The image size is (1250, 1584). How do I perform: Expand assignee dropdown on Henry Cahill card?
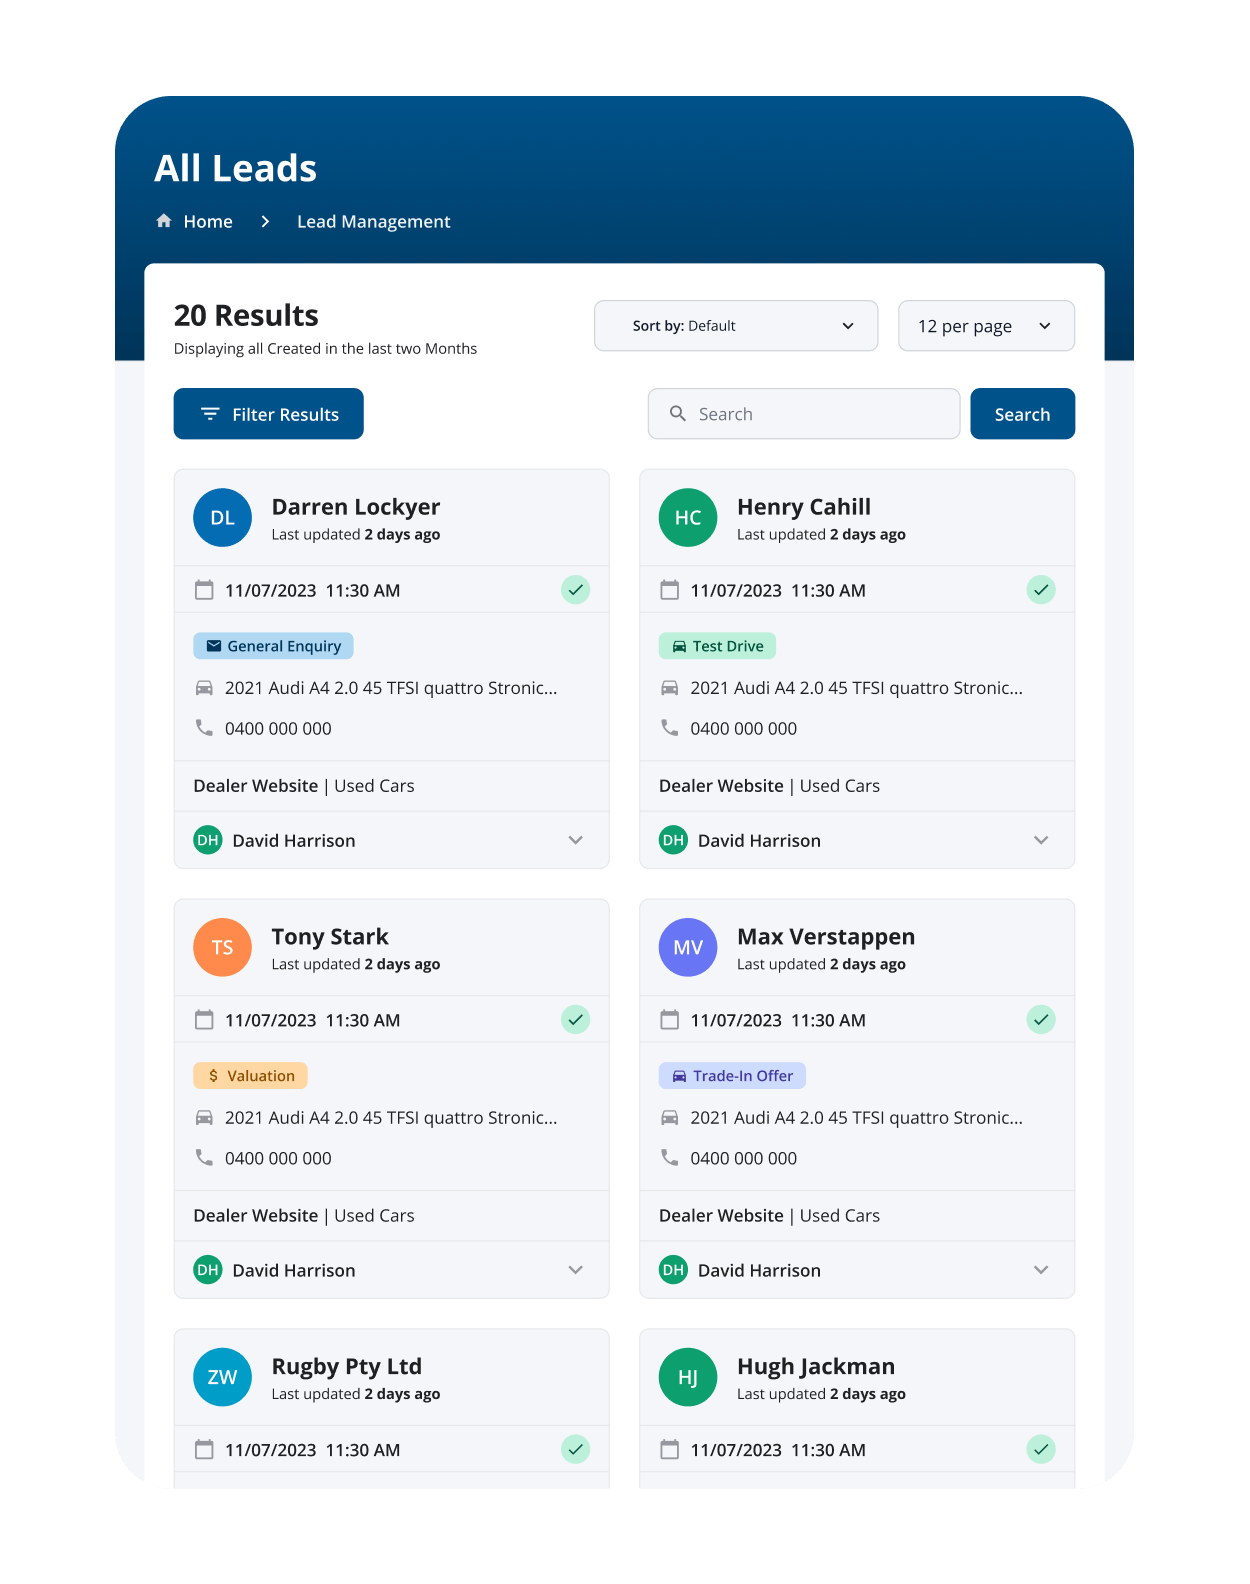(x=1041, y=840)
